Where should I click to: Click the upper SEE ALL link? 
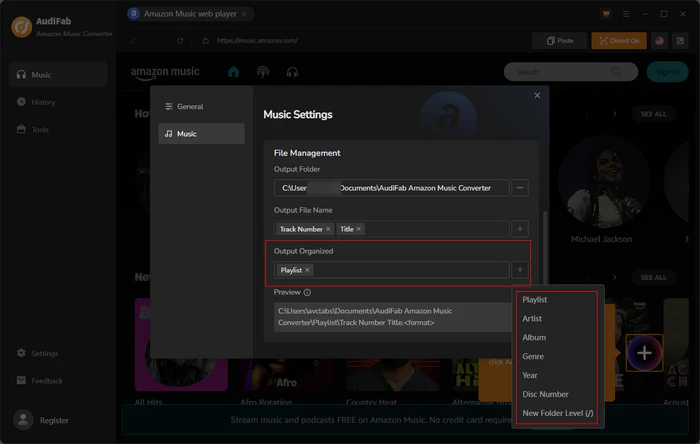(x=654, y=114)
